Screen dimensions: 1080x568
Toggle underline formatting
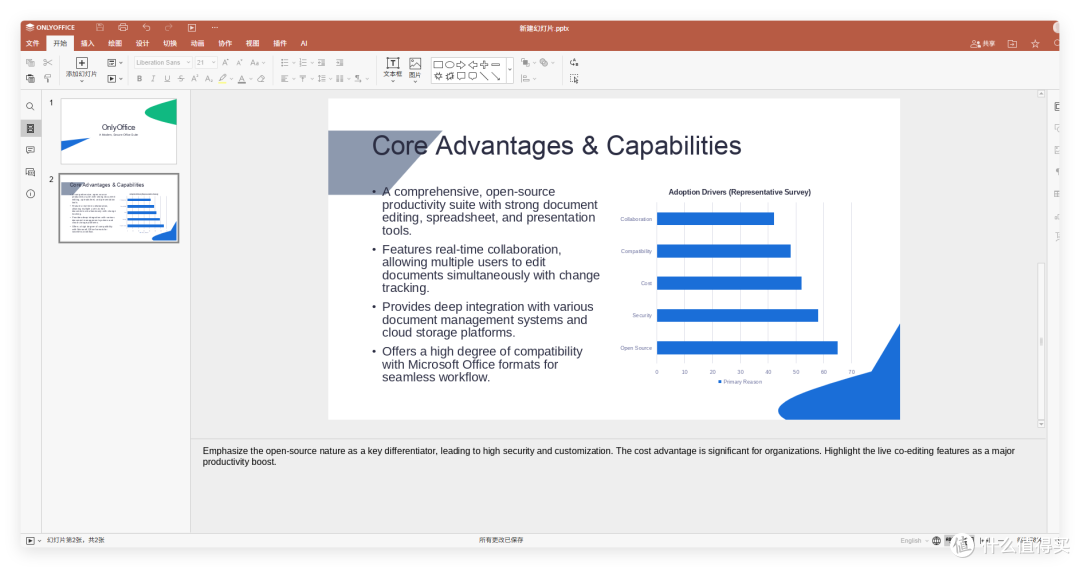pos(167,78)
